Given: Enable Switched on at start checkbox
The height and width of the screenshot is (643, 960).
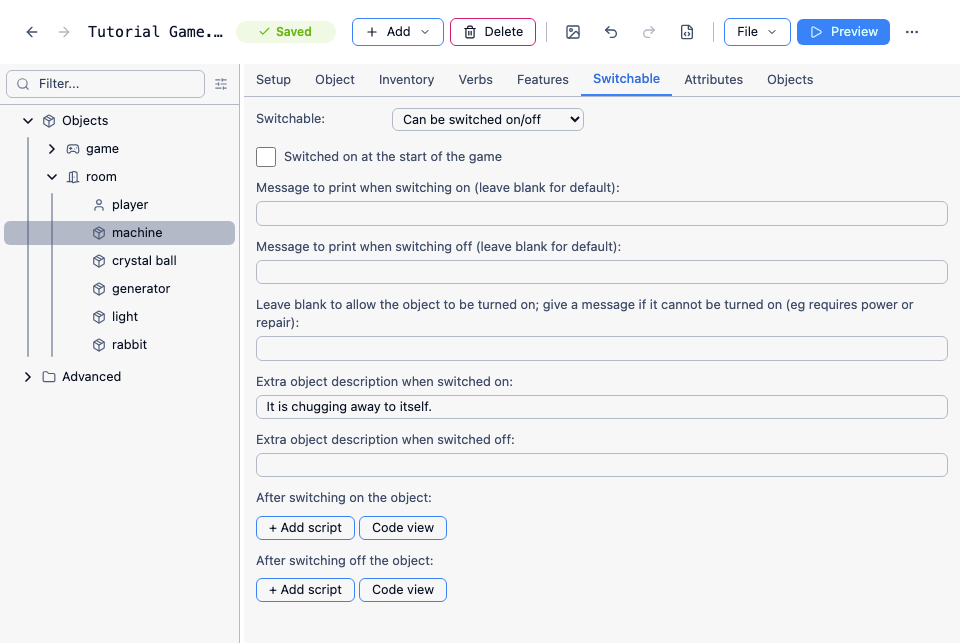Looking at the screenshot, I should (x=266, y=157).
